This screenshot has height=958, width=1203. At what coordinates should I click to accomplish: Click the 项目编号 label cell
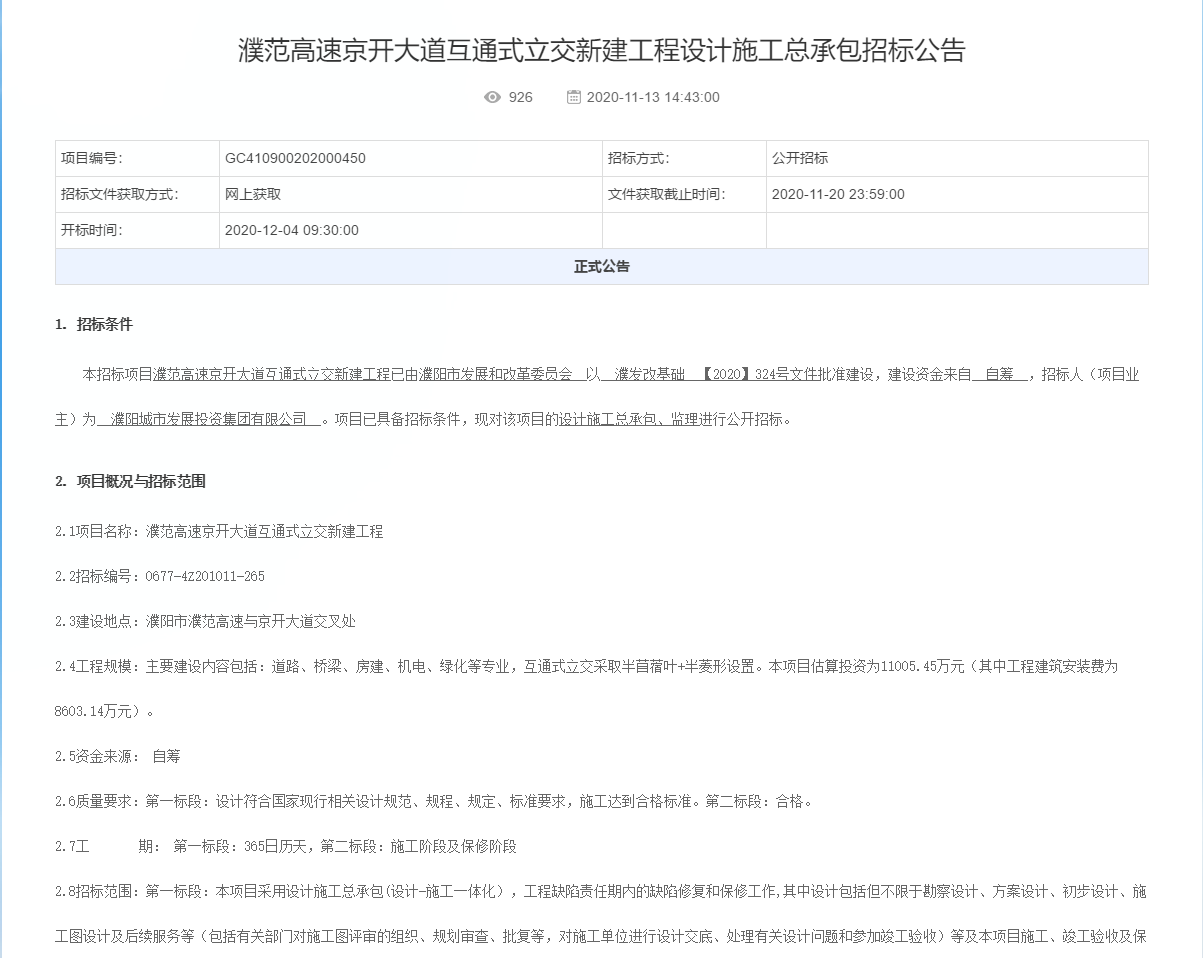tap(91, 159)
